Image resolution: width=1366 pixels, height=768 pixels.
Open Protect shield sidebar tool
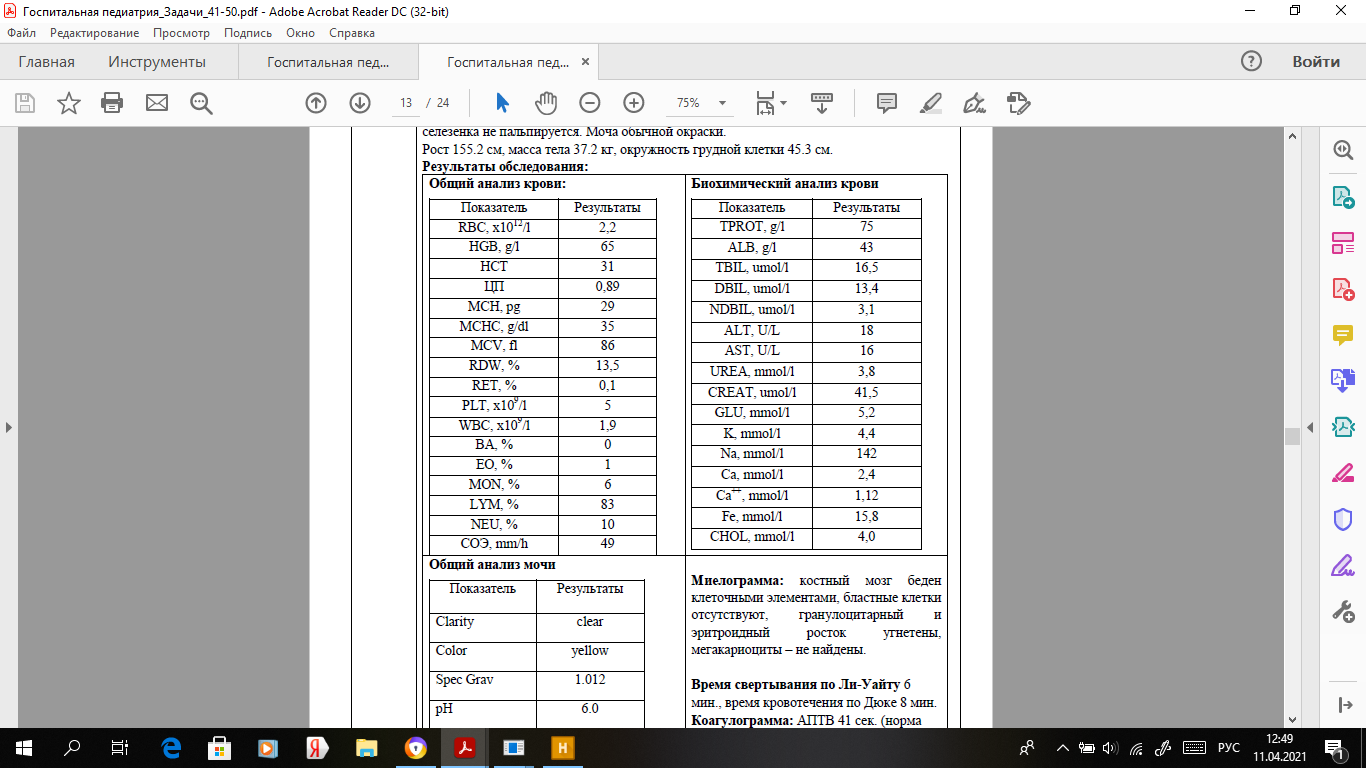tap(1342, 519)
